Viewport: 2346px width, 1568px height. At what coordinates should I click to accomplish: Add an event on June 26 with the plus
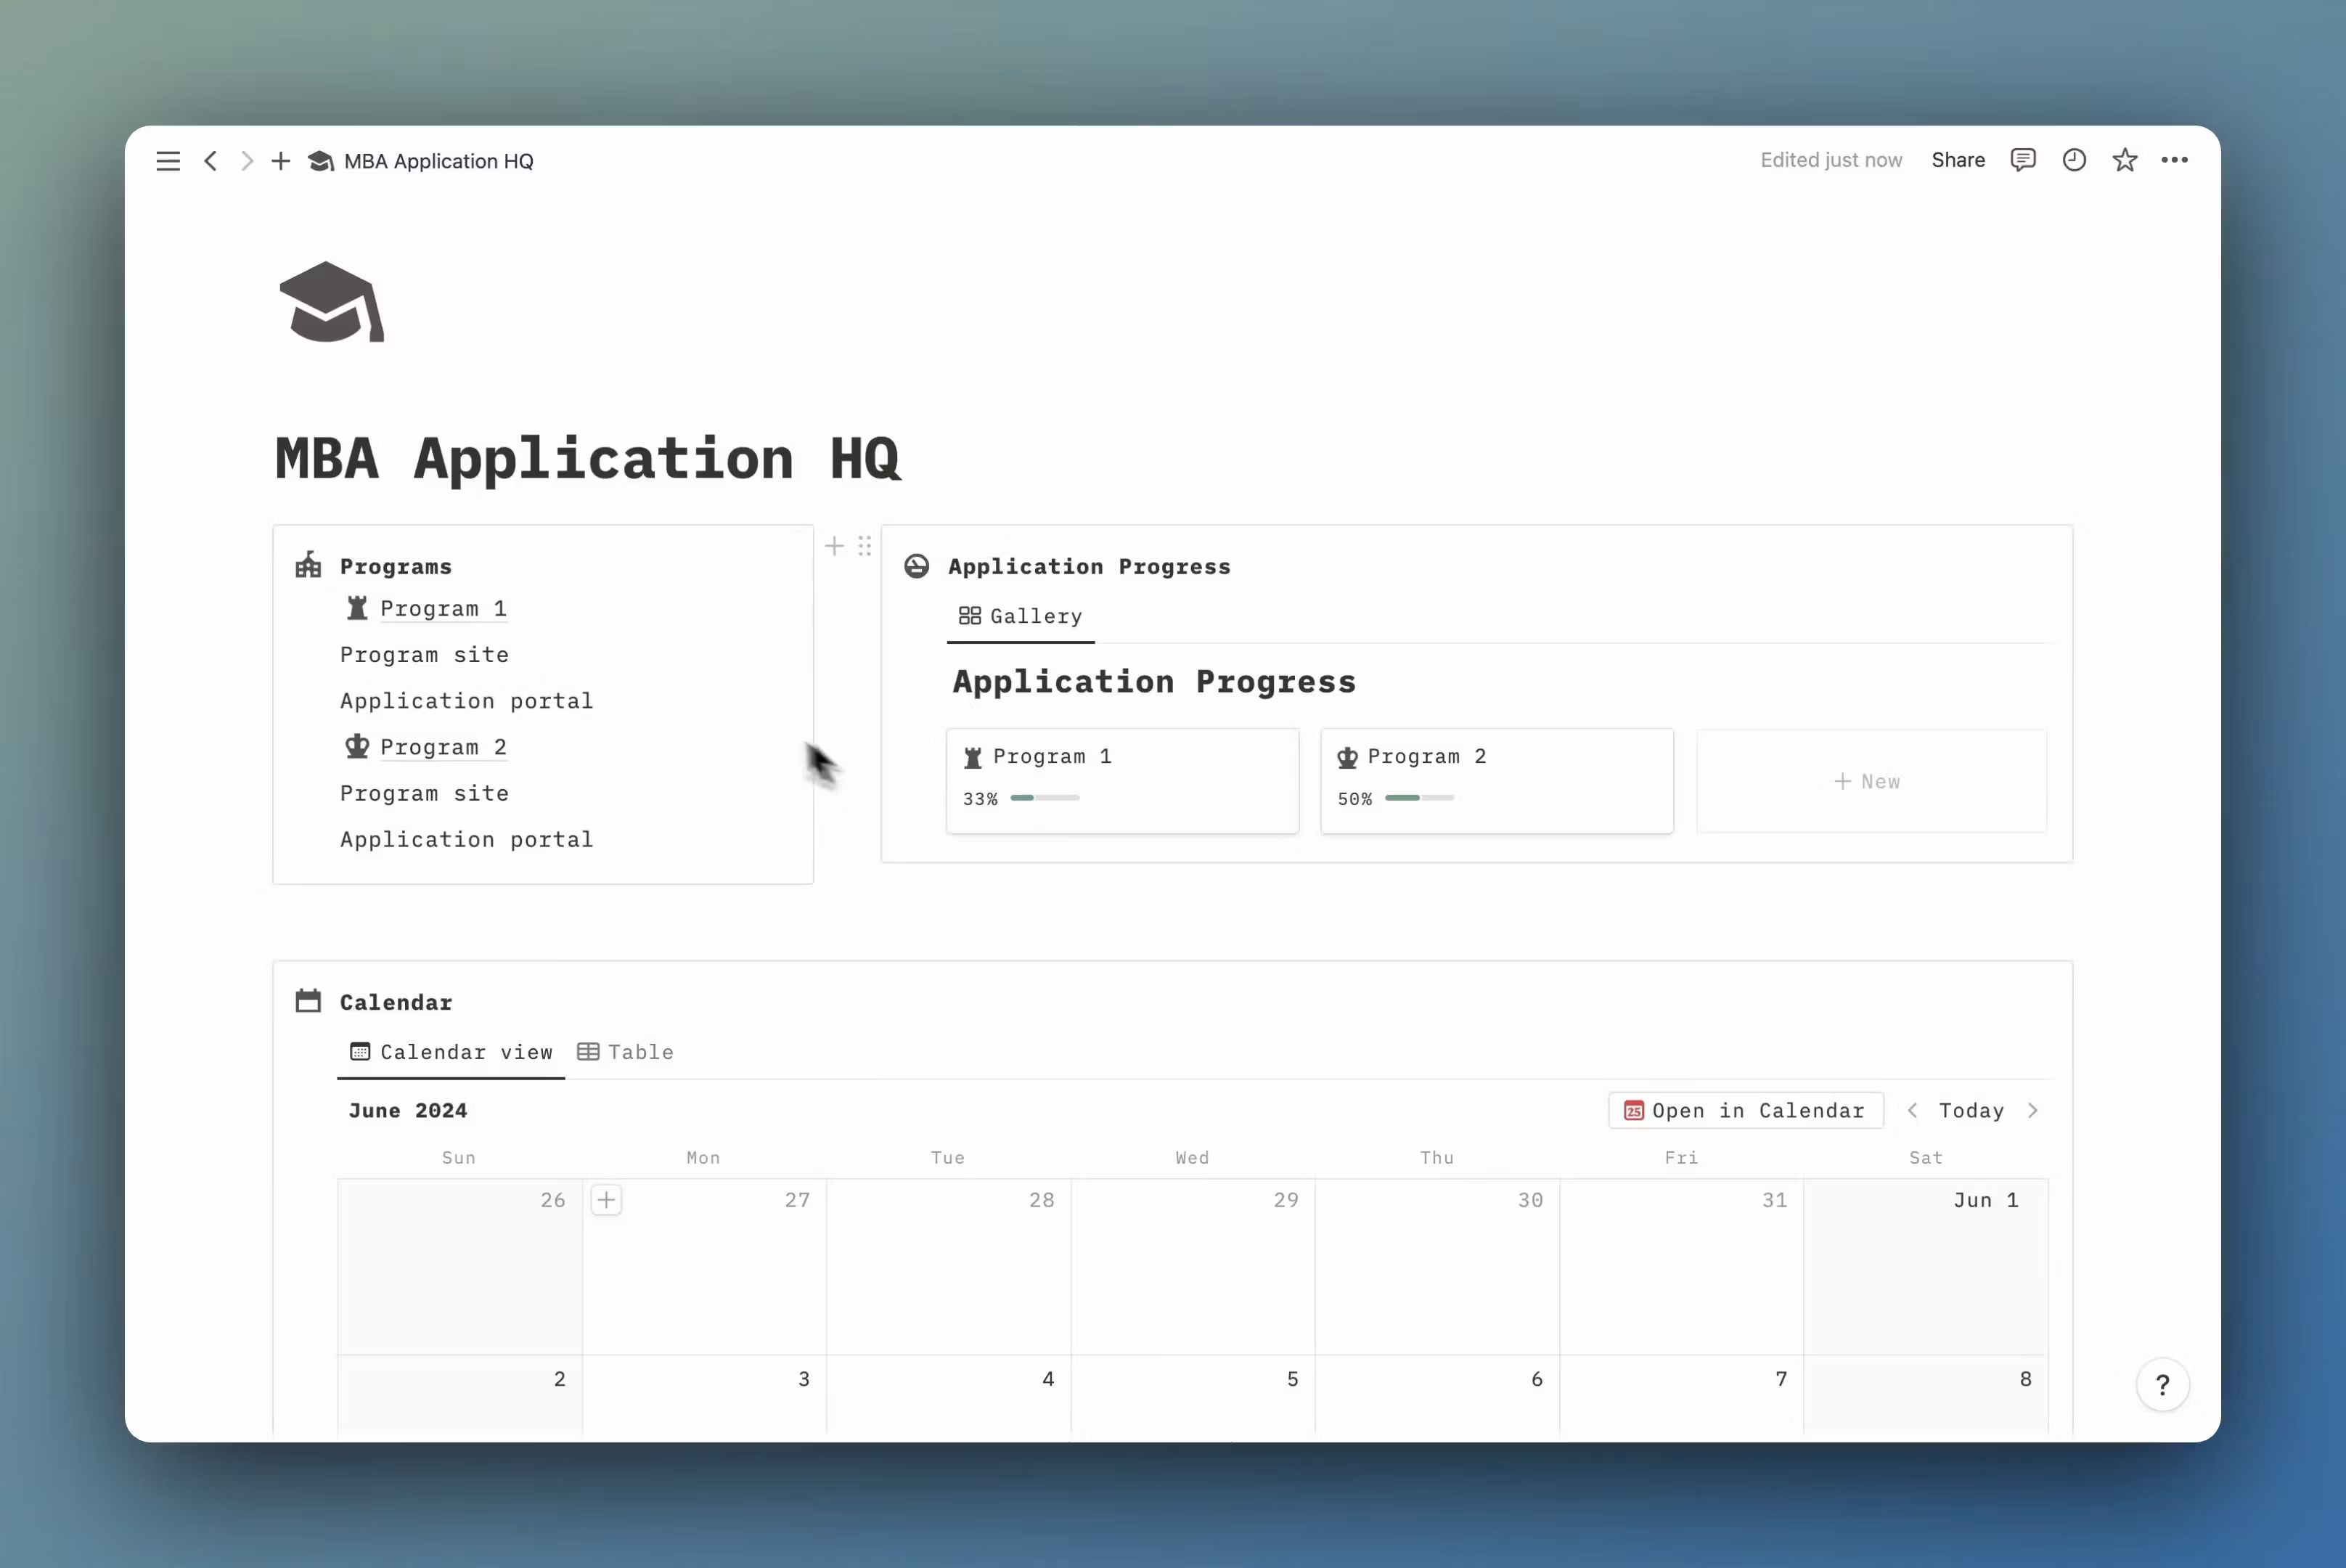606,1200
